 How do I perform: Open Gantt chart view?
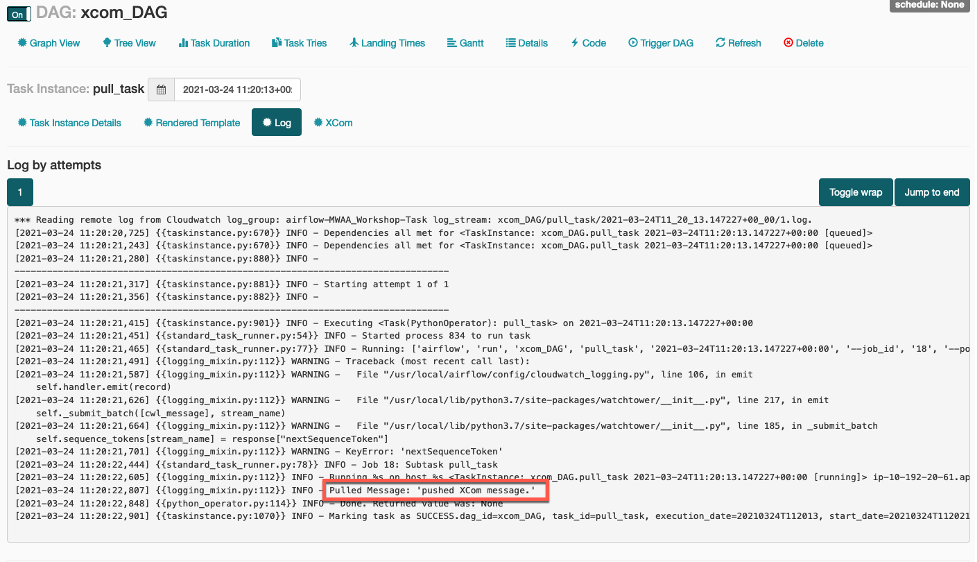[x=465, y=43]
